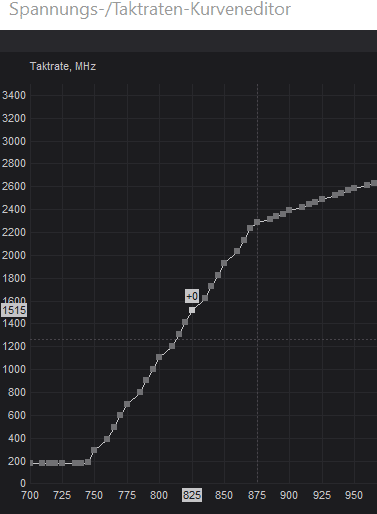Screen dimensions: 377x514
Task: Click the +0 offset label above selected point
Action: click(x=192, y=296)
